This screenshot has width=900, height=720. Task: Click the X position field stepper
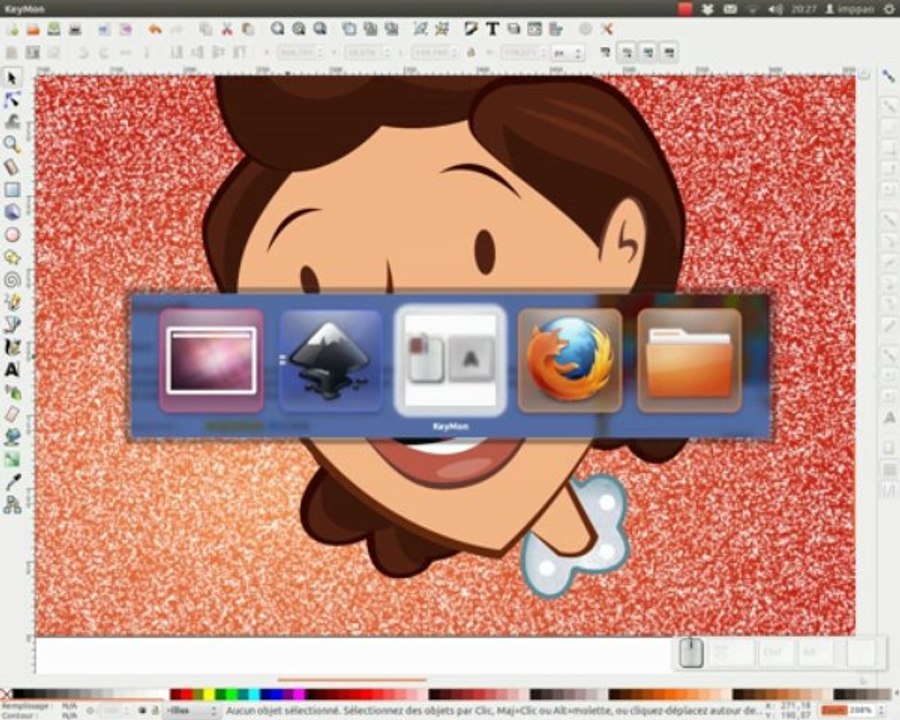(320, 53)
